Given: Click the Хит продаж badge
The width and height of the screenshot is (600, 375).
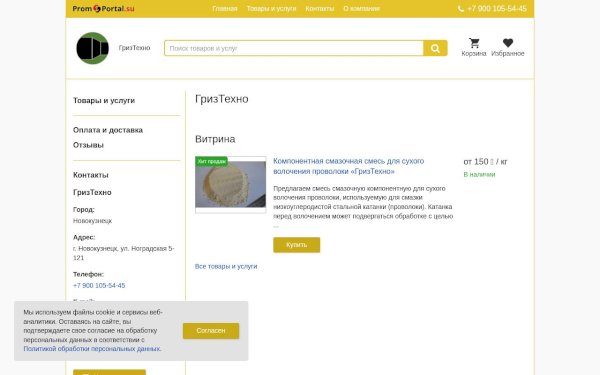Looking at the screenshot, I should point(212,161).
